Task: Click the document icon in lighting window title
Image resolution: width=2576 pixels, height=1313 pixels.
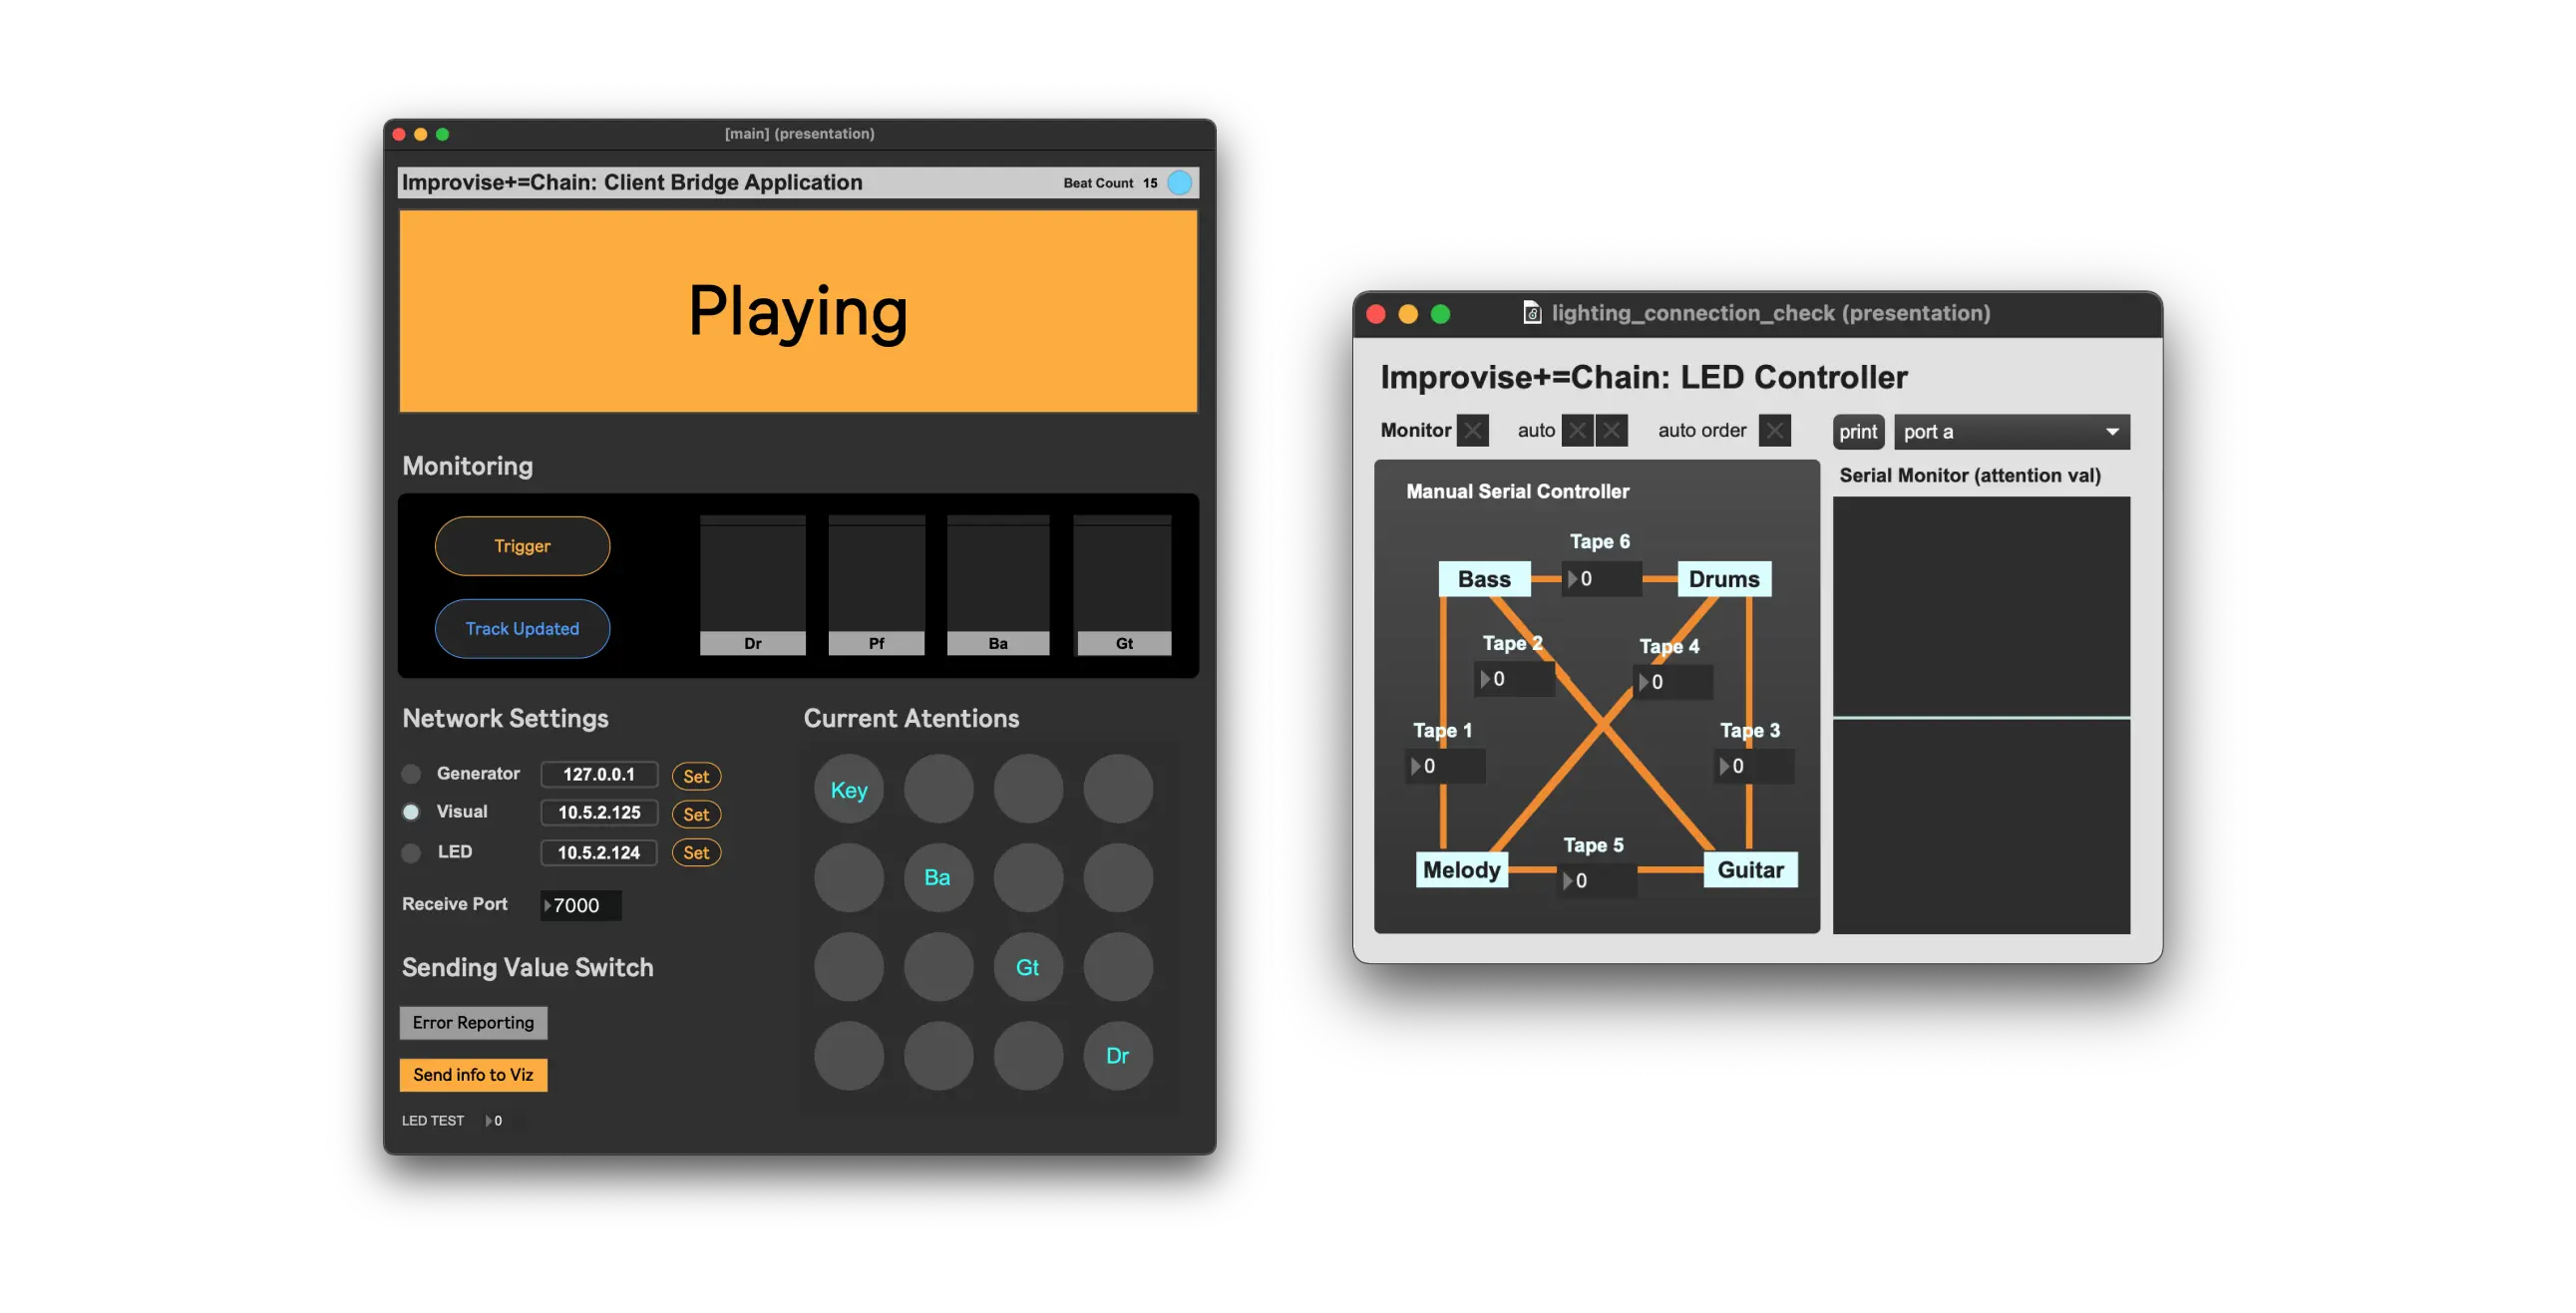Action: point(1531,313)
